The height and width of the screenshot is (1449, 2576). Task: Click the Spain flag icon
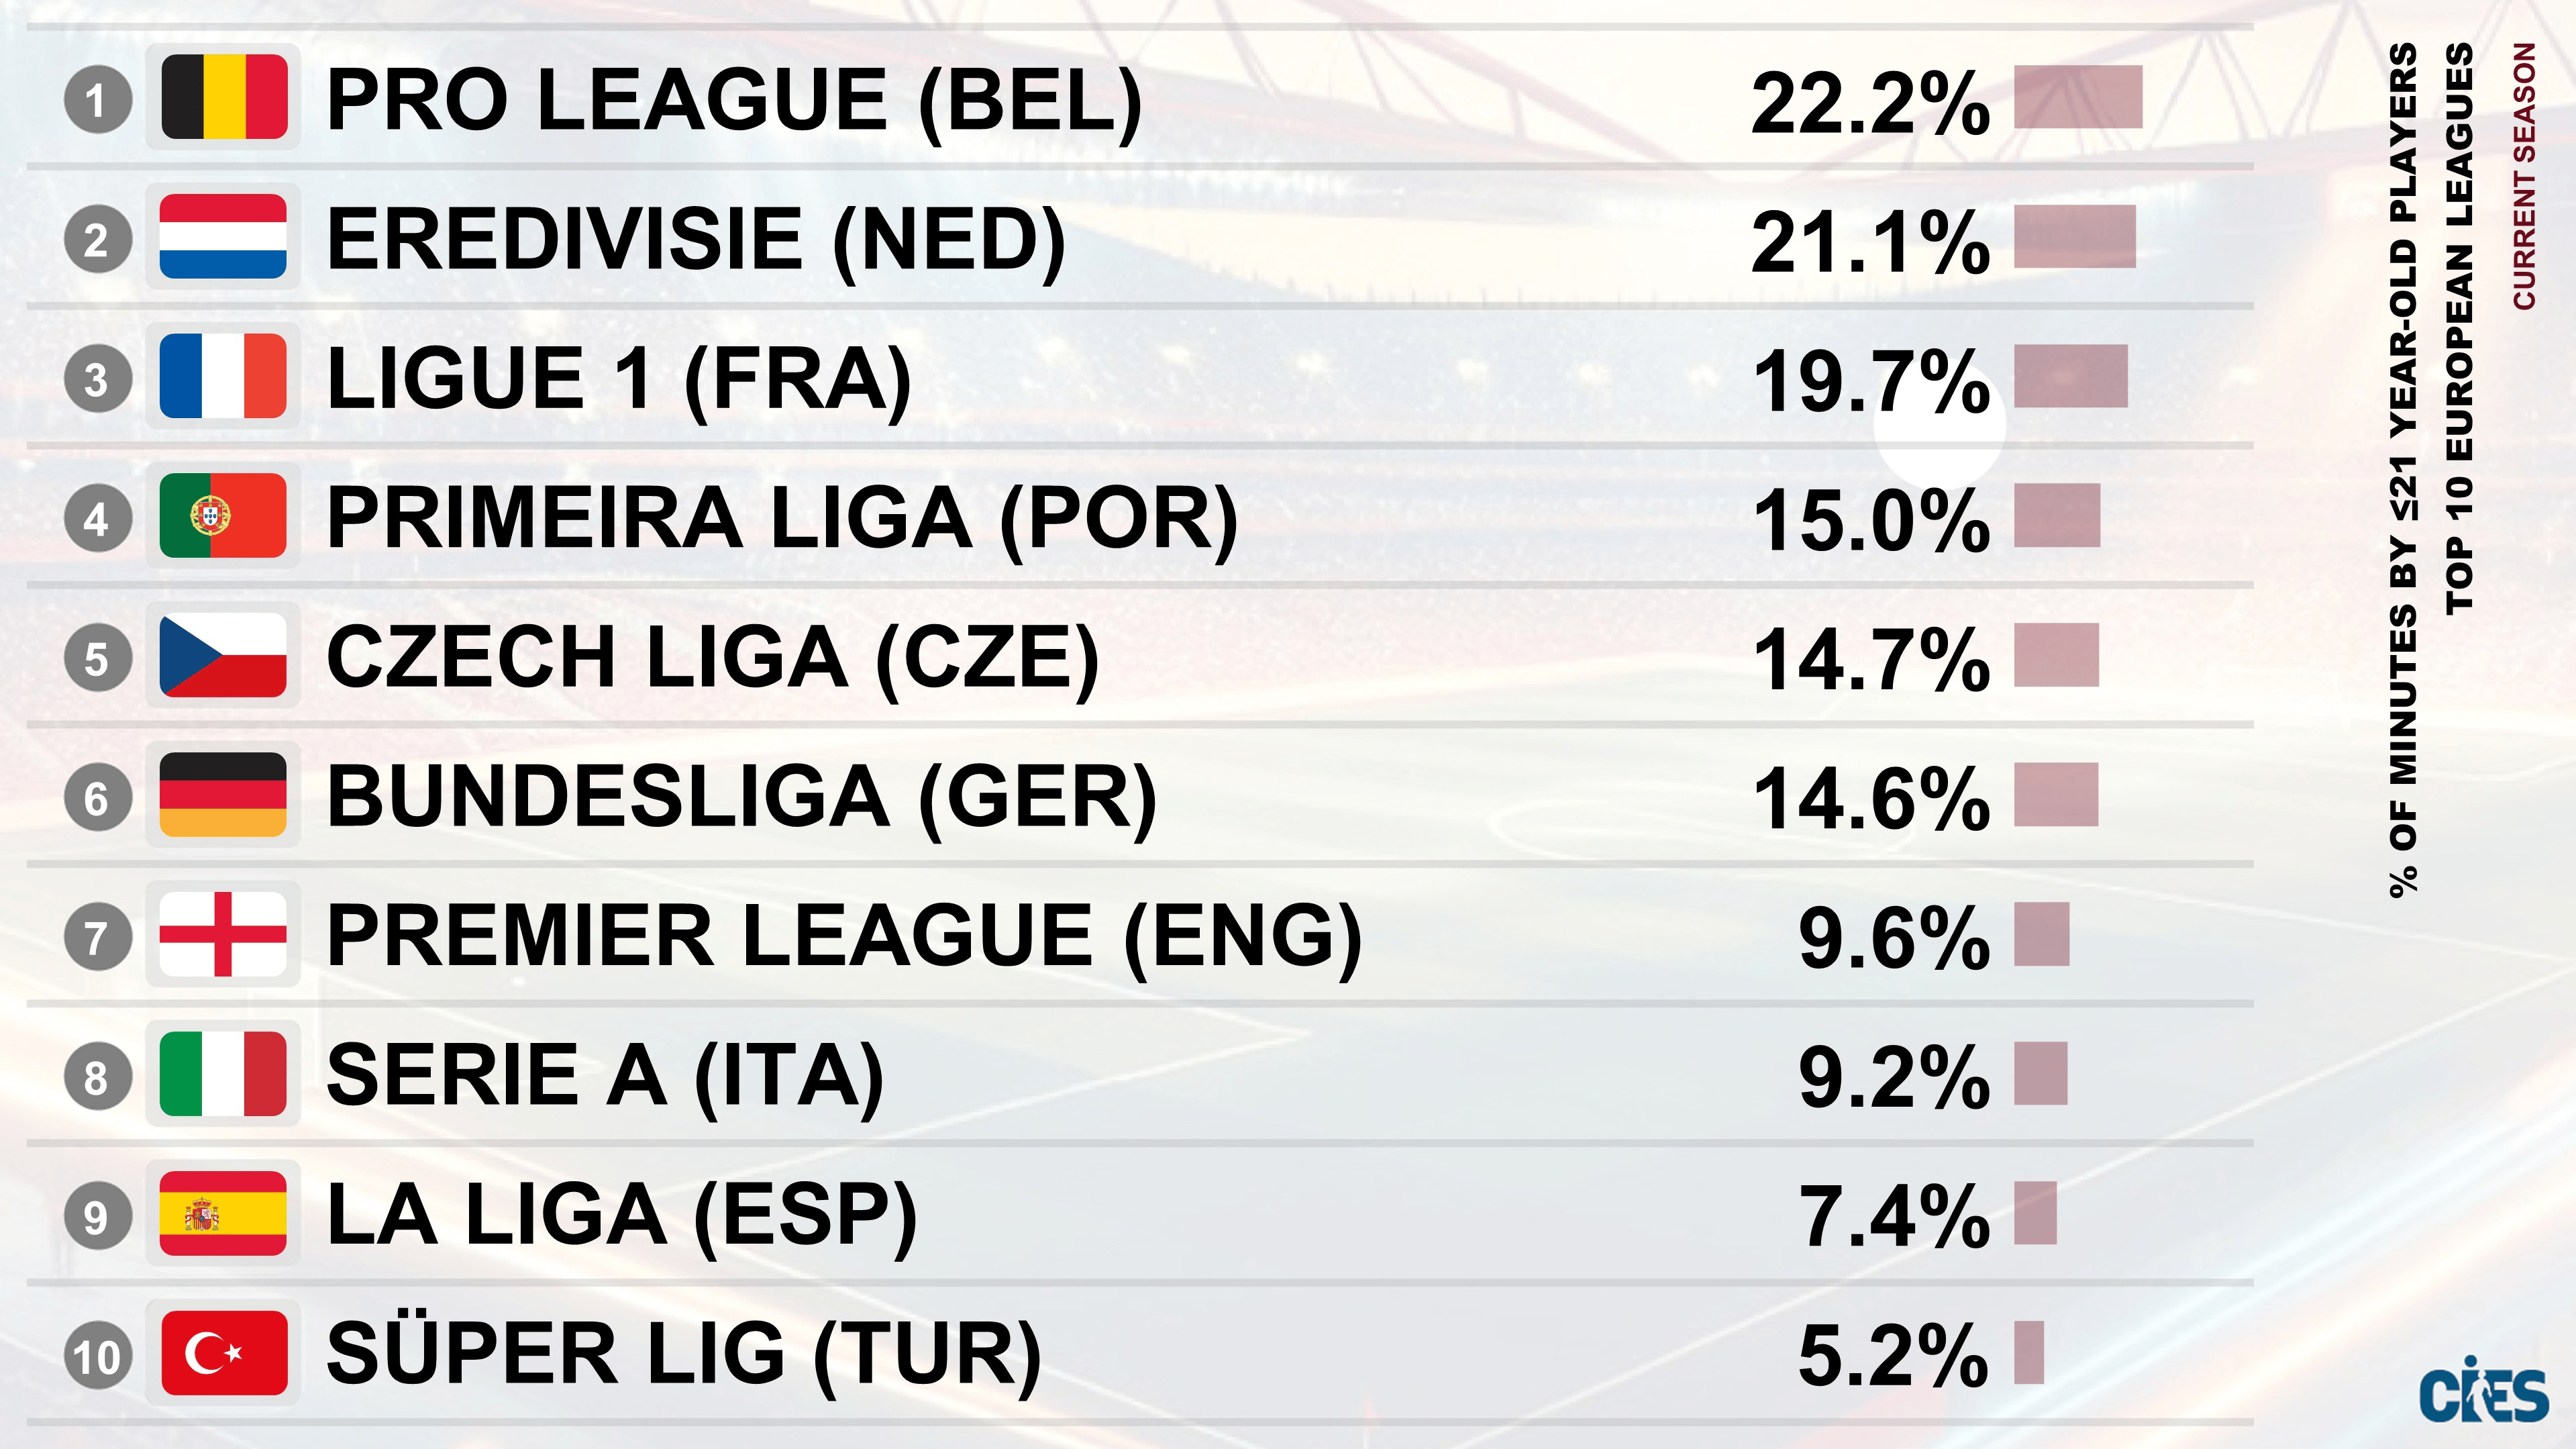click(x=224, y=1214)
